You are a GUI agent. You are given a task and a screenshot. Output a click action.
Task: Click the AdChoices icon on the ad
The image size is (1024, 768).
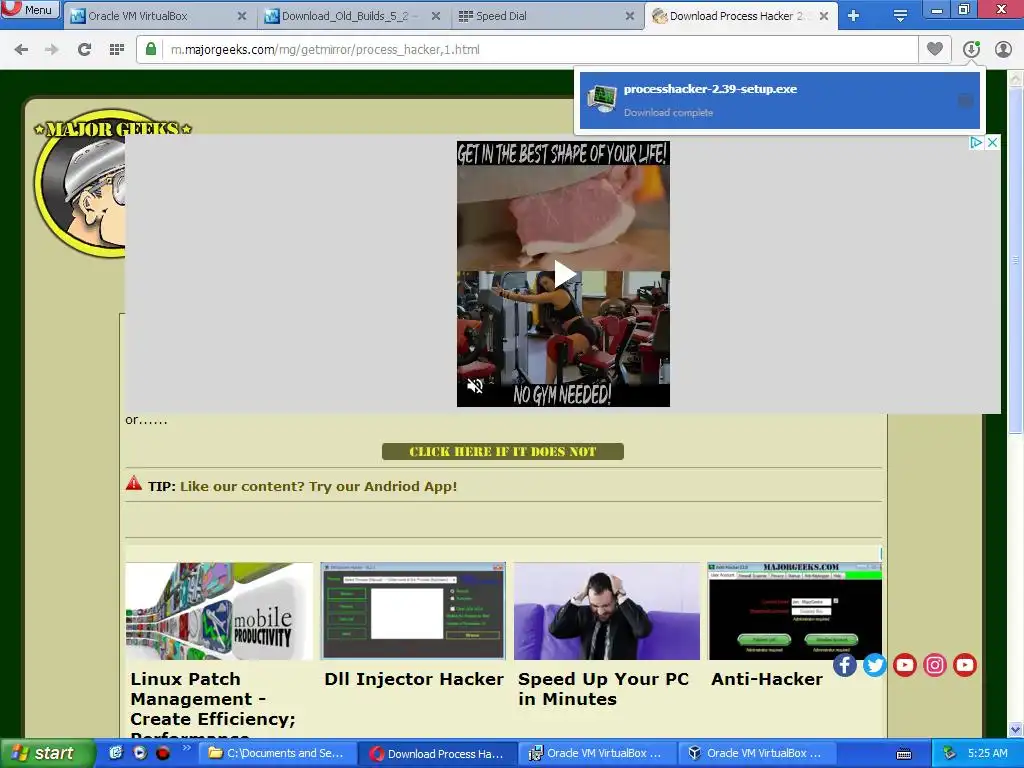[976, 142]
